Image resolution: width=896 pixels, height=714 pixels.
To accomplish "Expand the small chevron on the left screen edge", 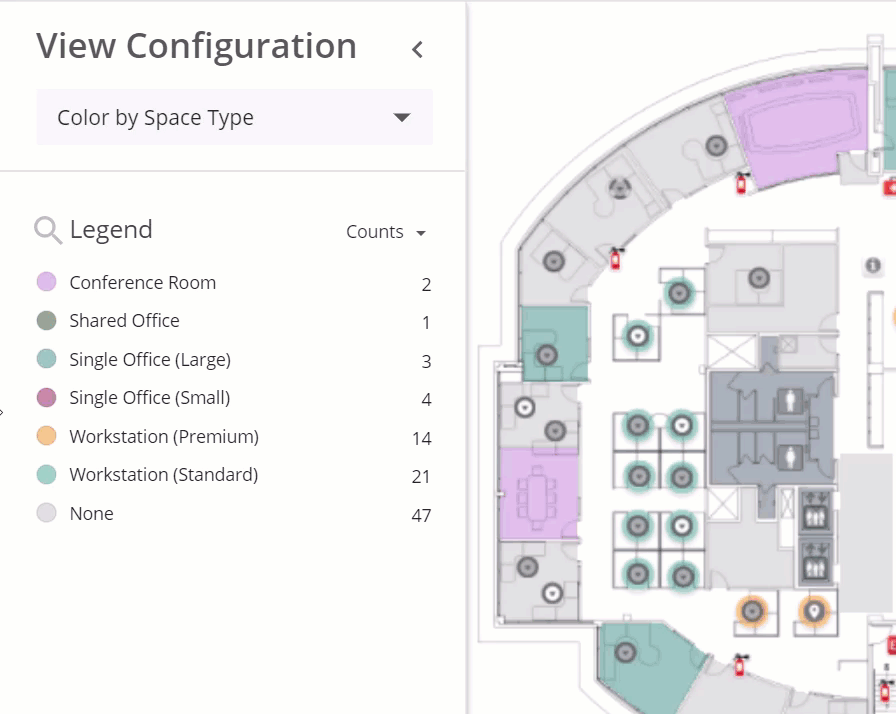I will 3,410.
